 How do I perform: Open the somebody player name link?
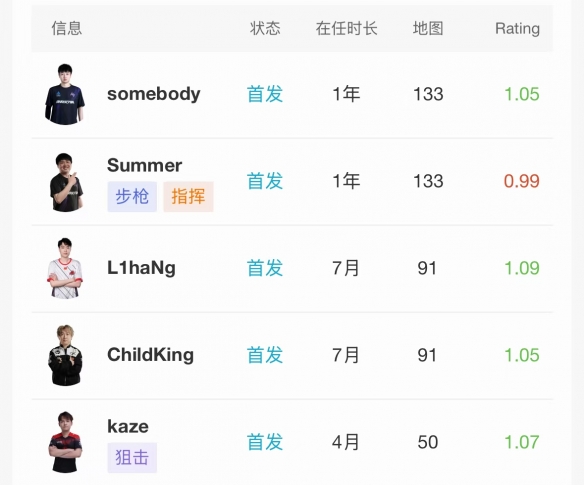(154, 93)
